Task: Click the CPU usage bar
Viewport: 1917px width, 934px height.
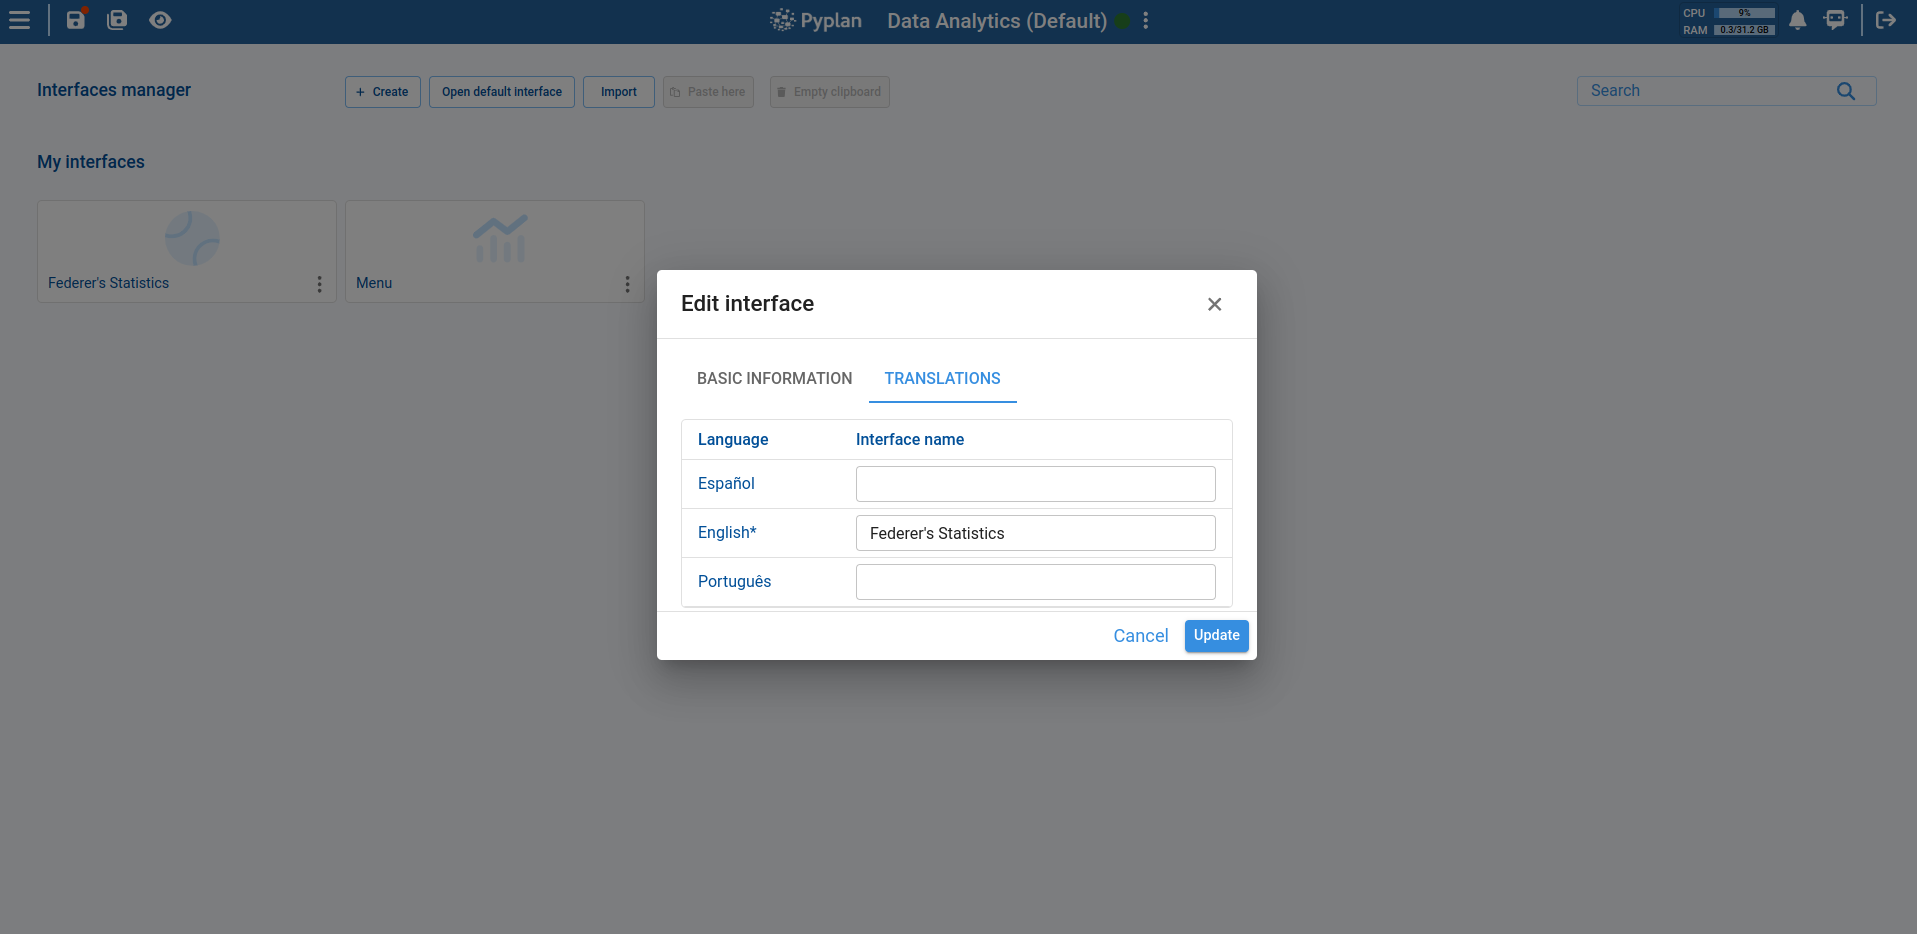Action: 1745,13
